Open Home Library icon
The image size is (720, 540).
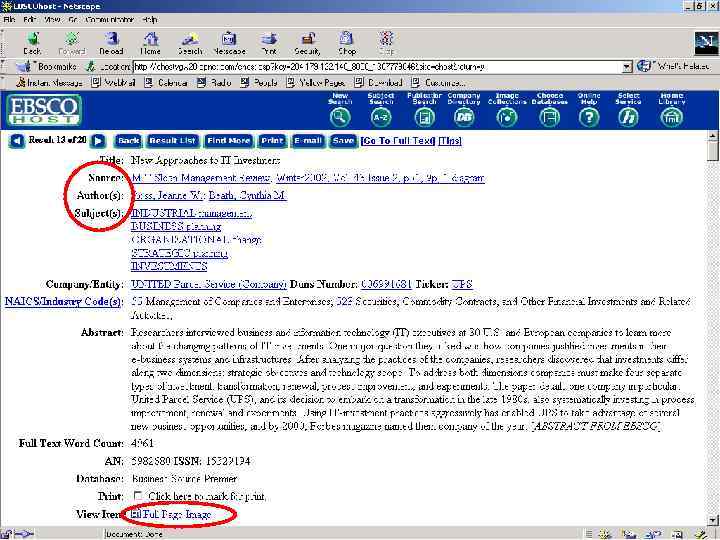pyautogui.click(x=671, y=117)
